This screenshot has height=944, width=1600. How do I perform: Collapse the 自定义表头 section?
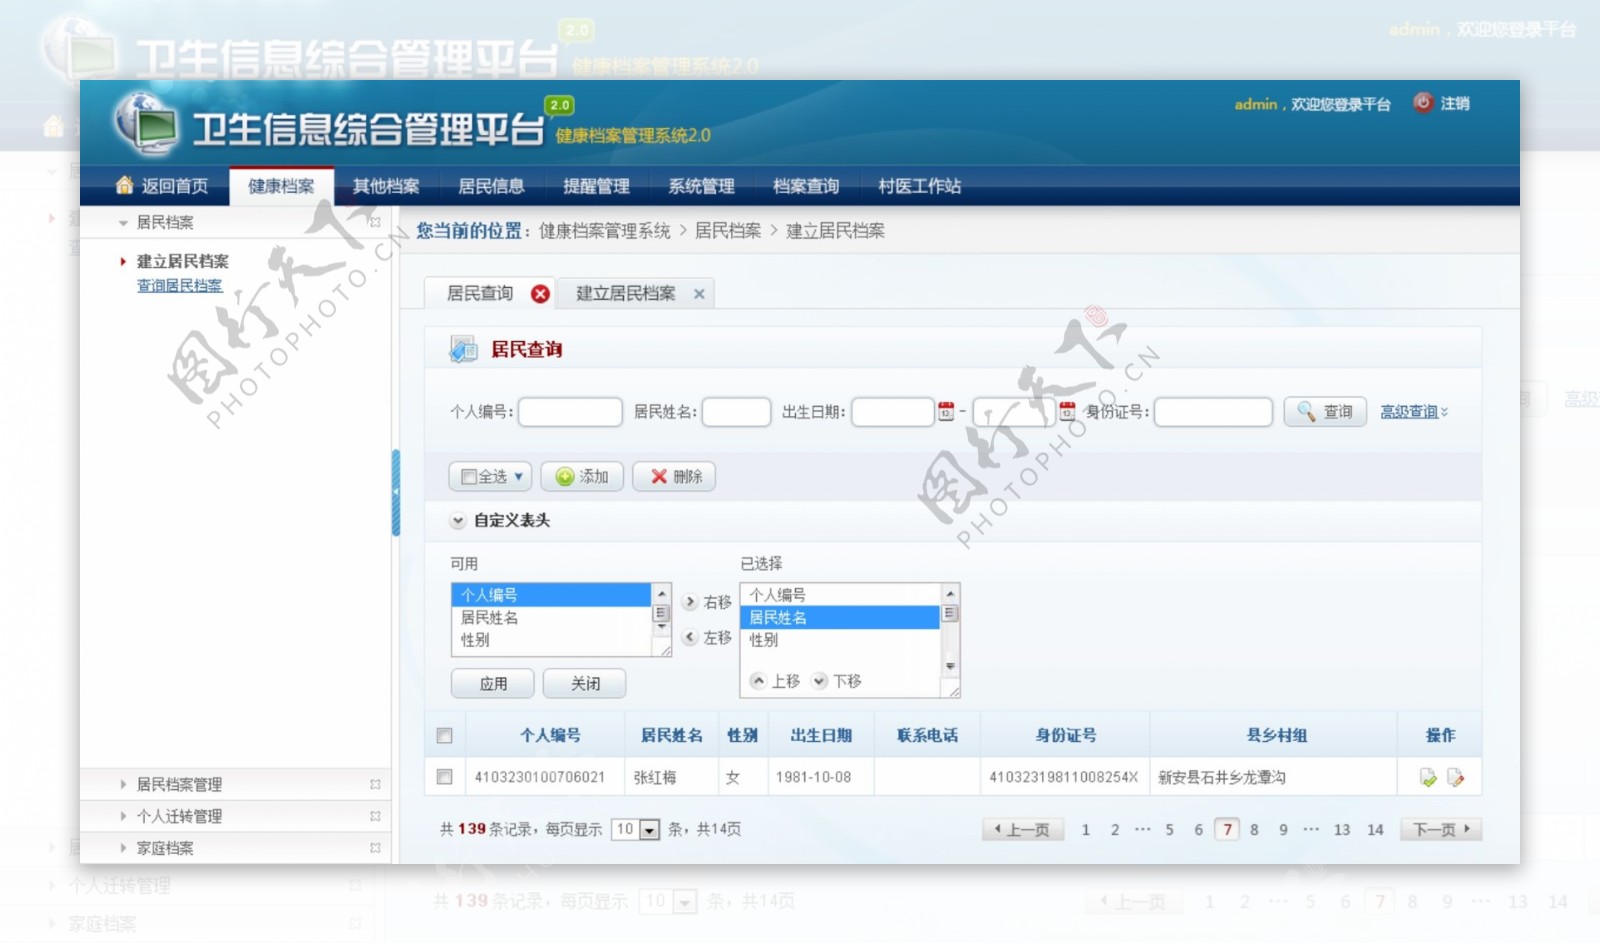[x=458, y=521]
